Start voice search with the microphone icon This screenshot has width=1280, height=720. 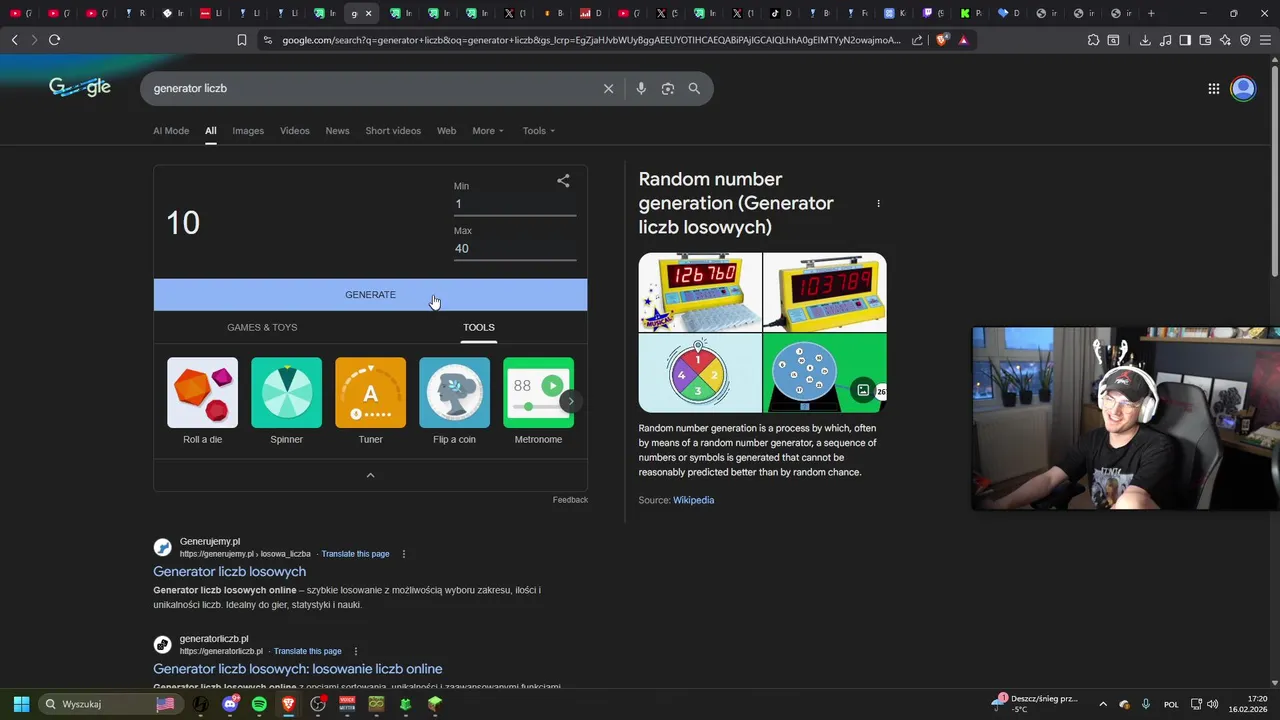click(641, 89)
